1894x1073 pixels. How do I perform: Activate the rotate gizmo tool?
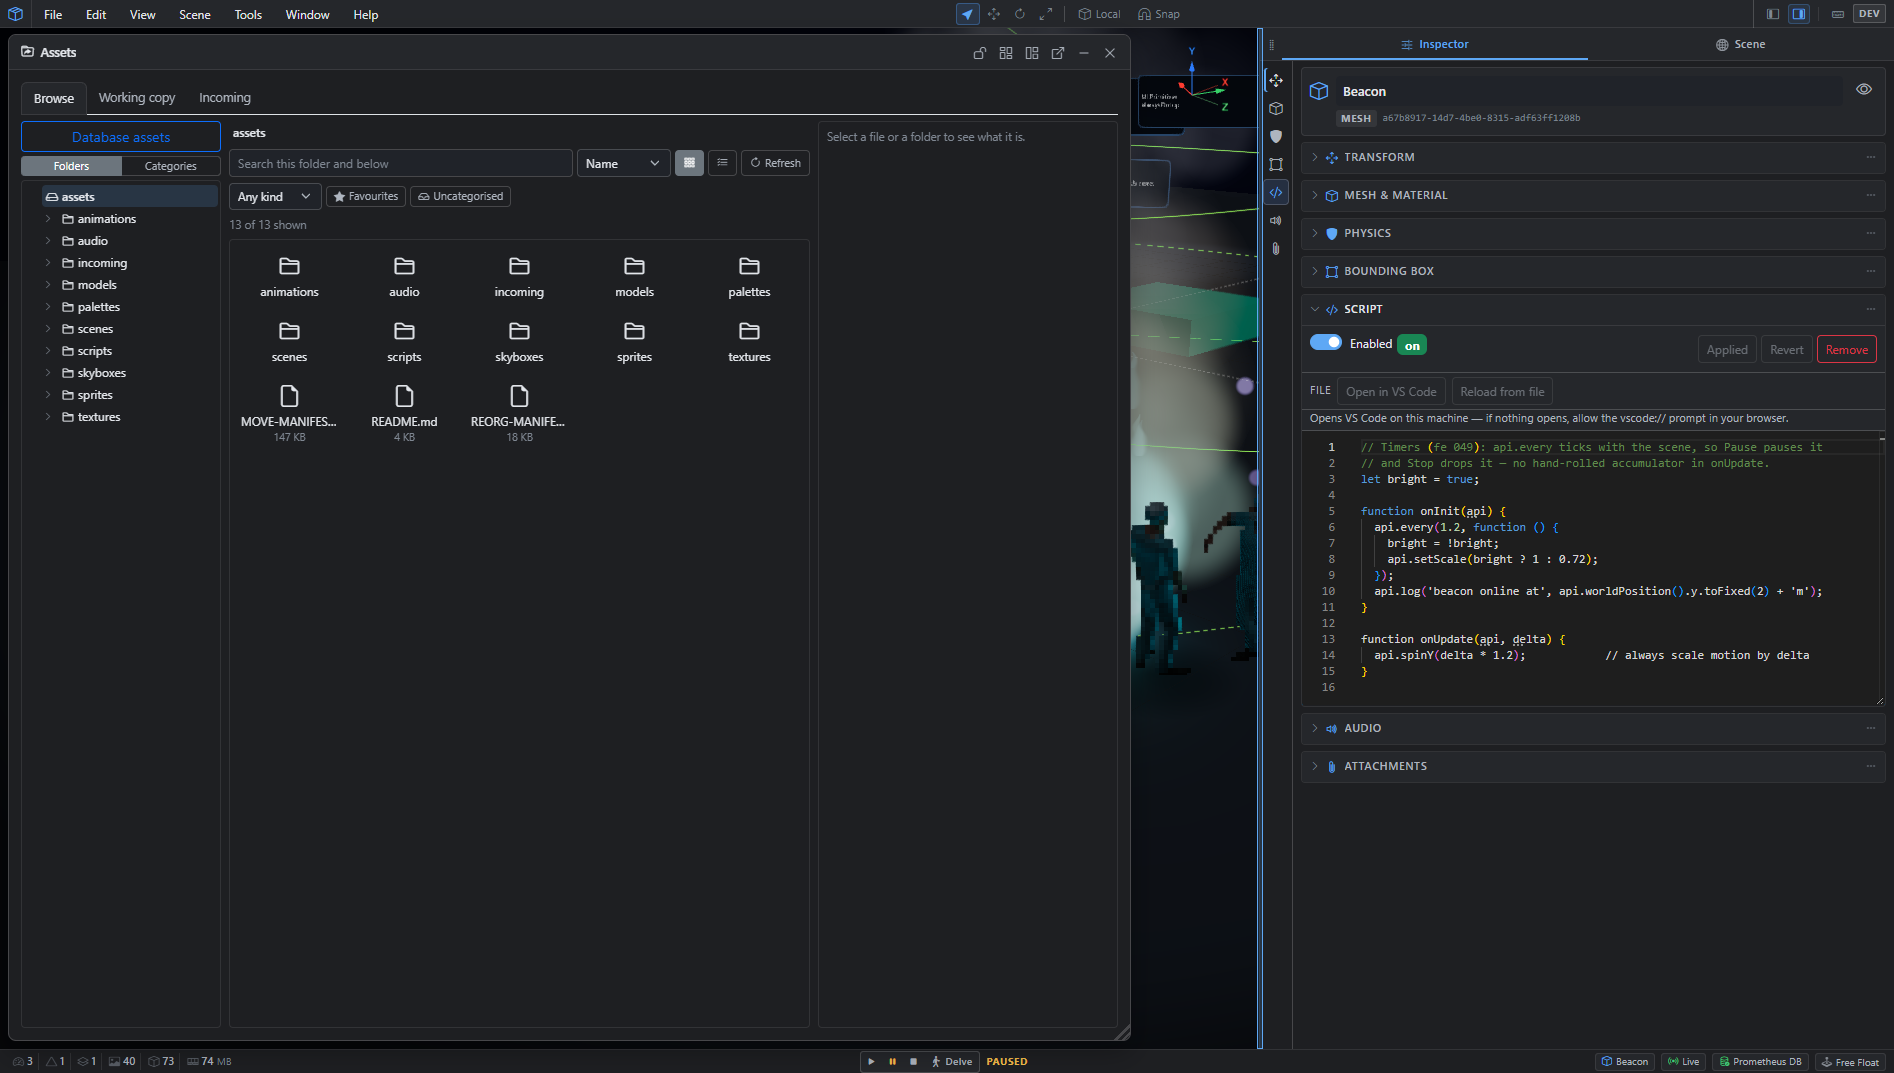pos(1020,14)
